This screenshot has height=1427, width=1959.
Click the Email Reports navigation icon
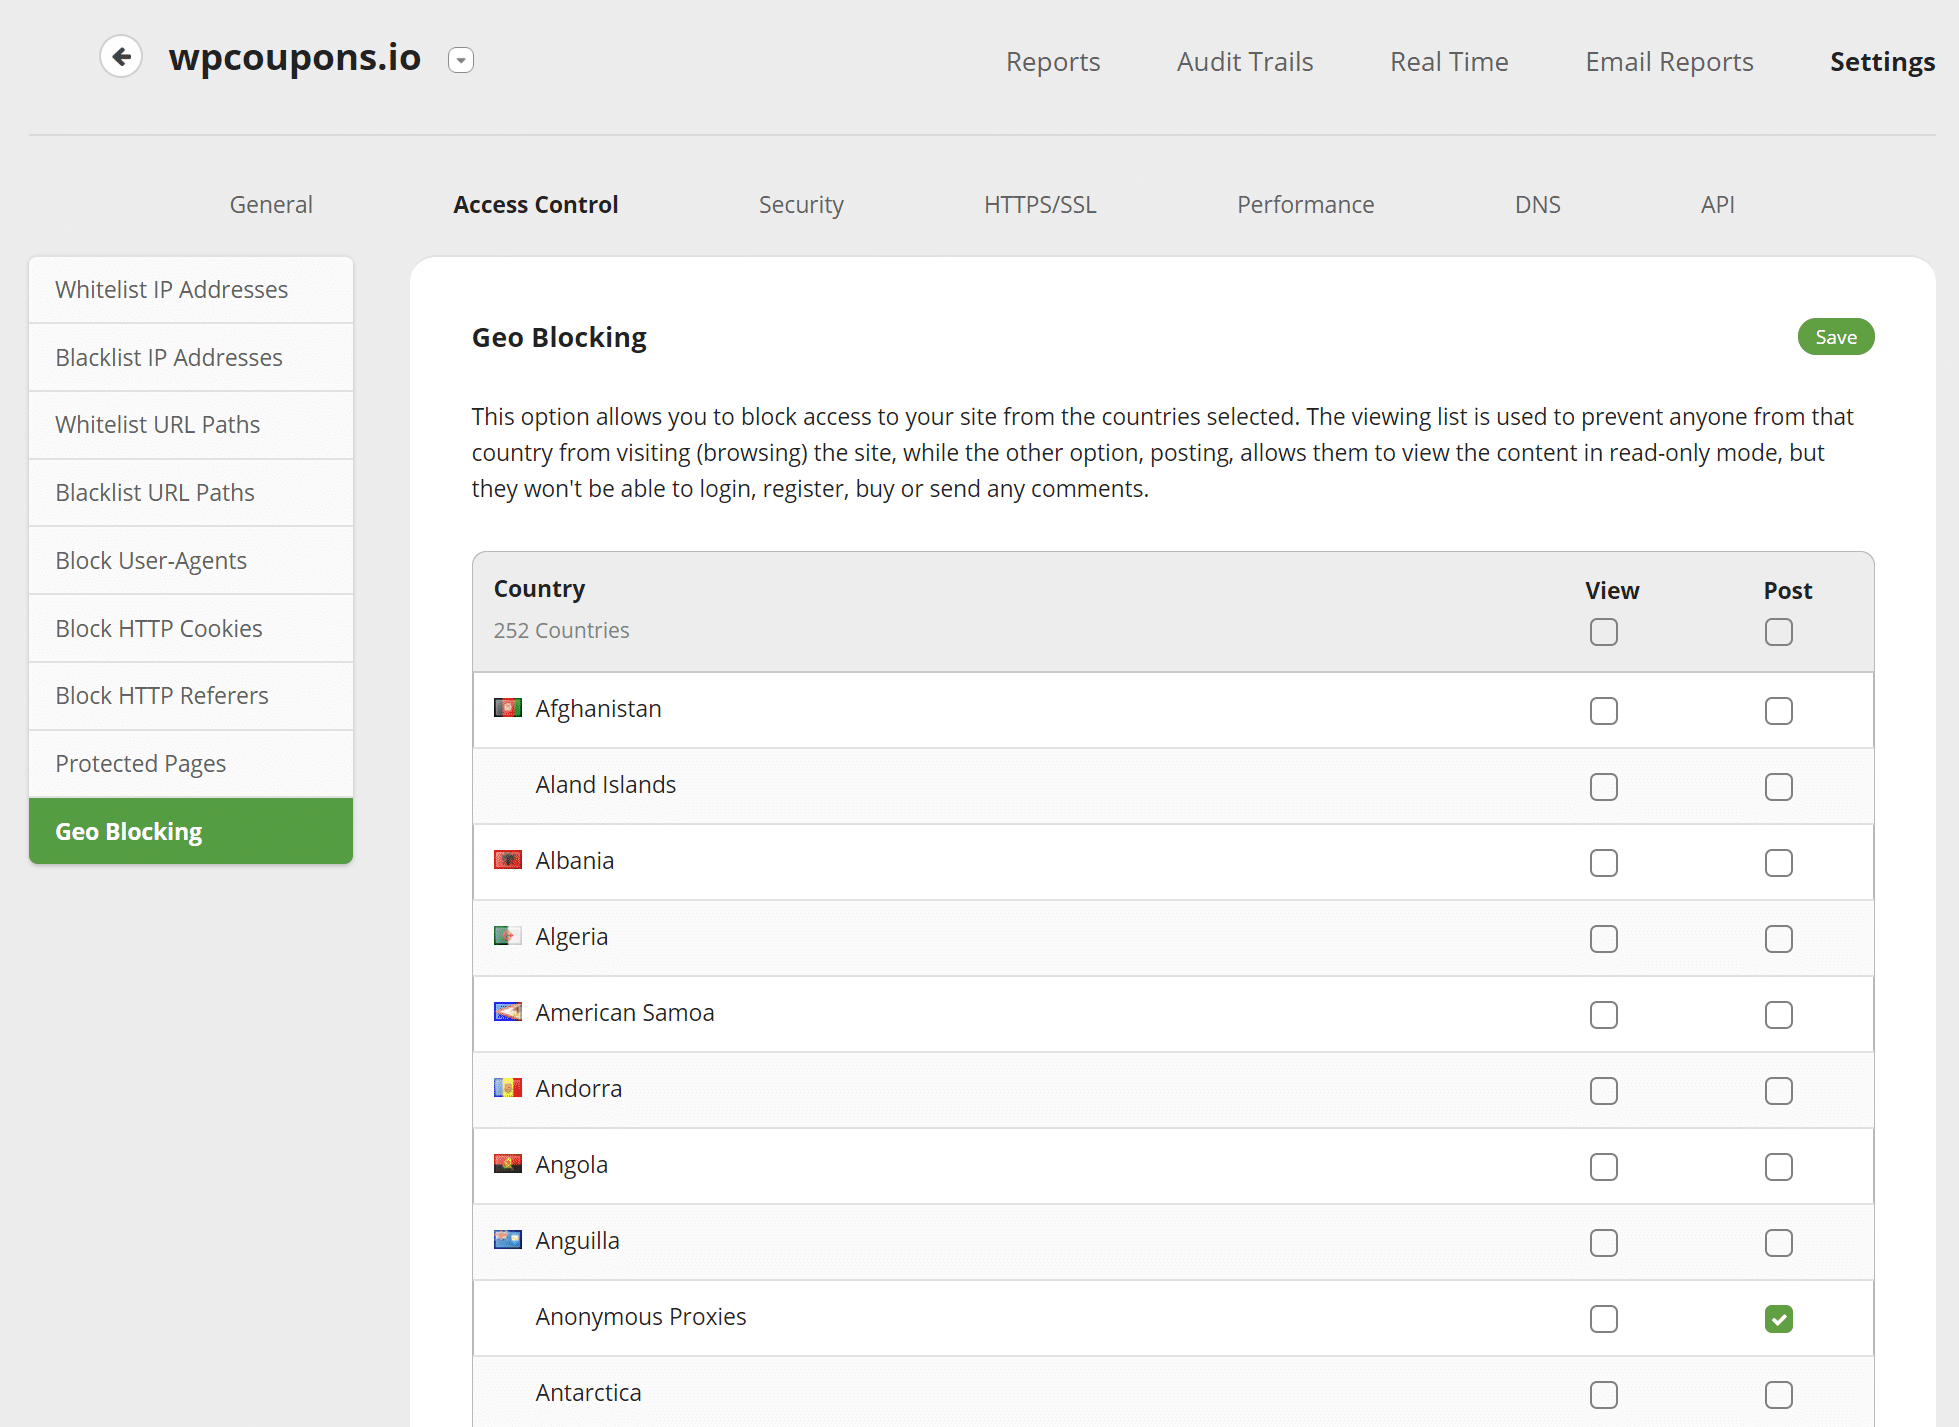[1668, 61]
